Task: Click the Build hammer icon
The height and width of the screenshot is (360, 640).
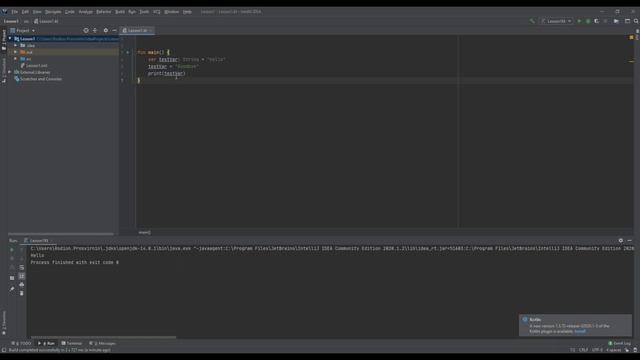Action: (x=532, y=21)
